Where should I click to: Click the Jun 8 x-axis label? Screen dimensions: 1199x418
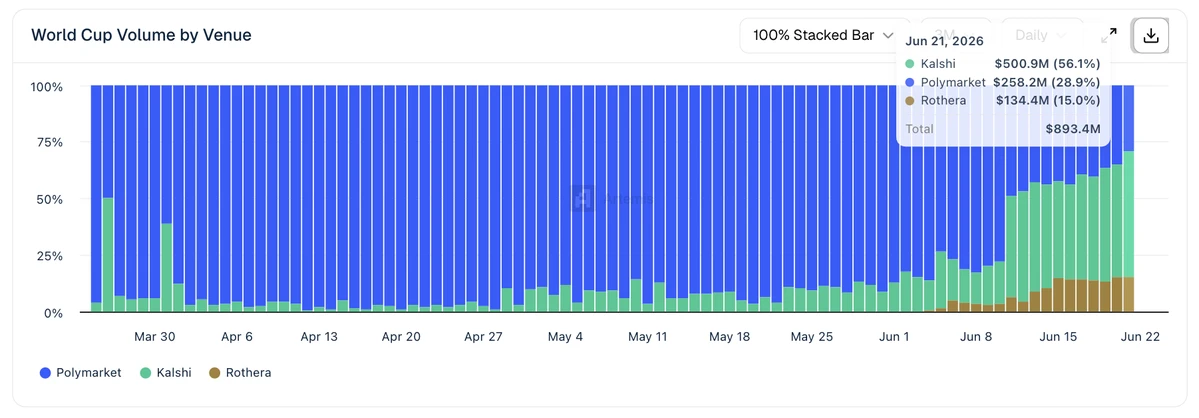pos(975,336)
